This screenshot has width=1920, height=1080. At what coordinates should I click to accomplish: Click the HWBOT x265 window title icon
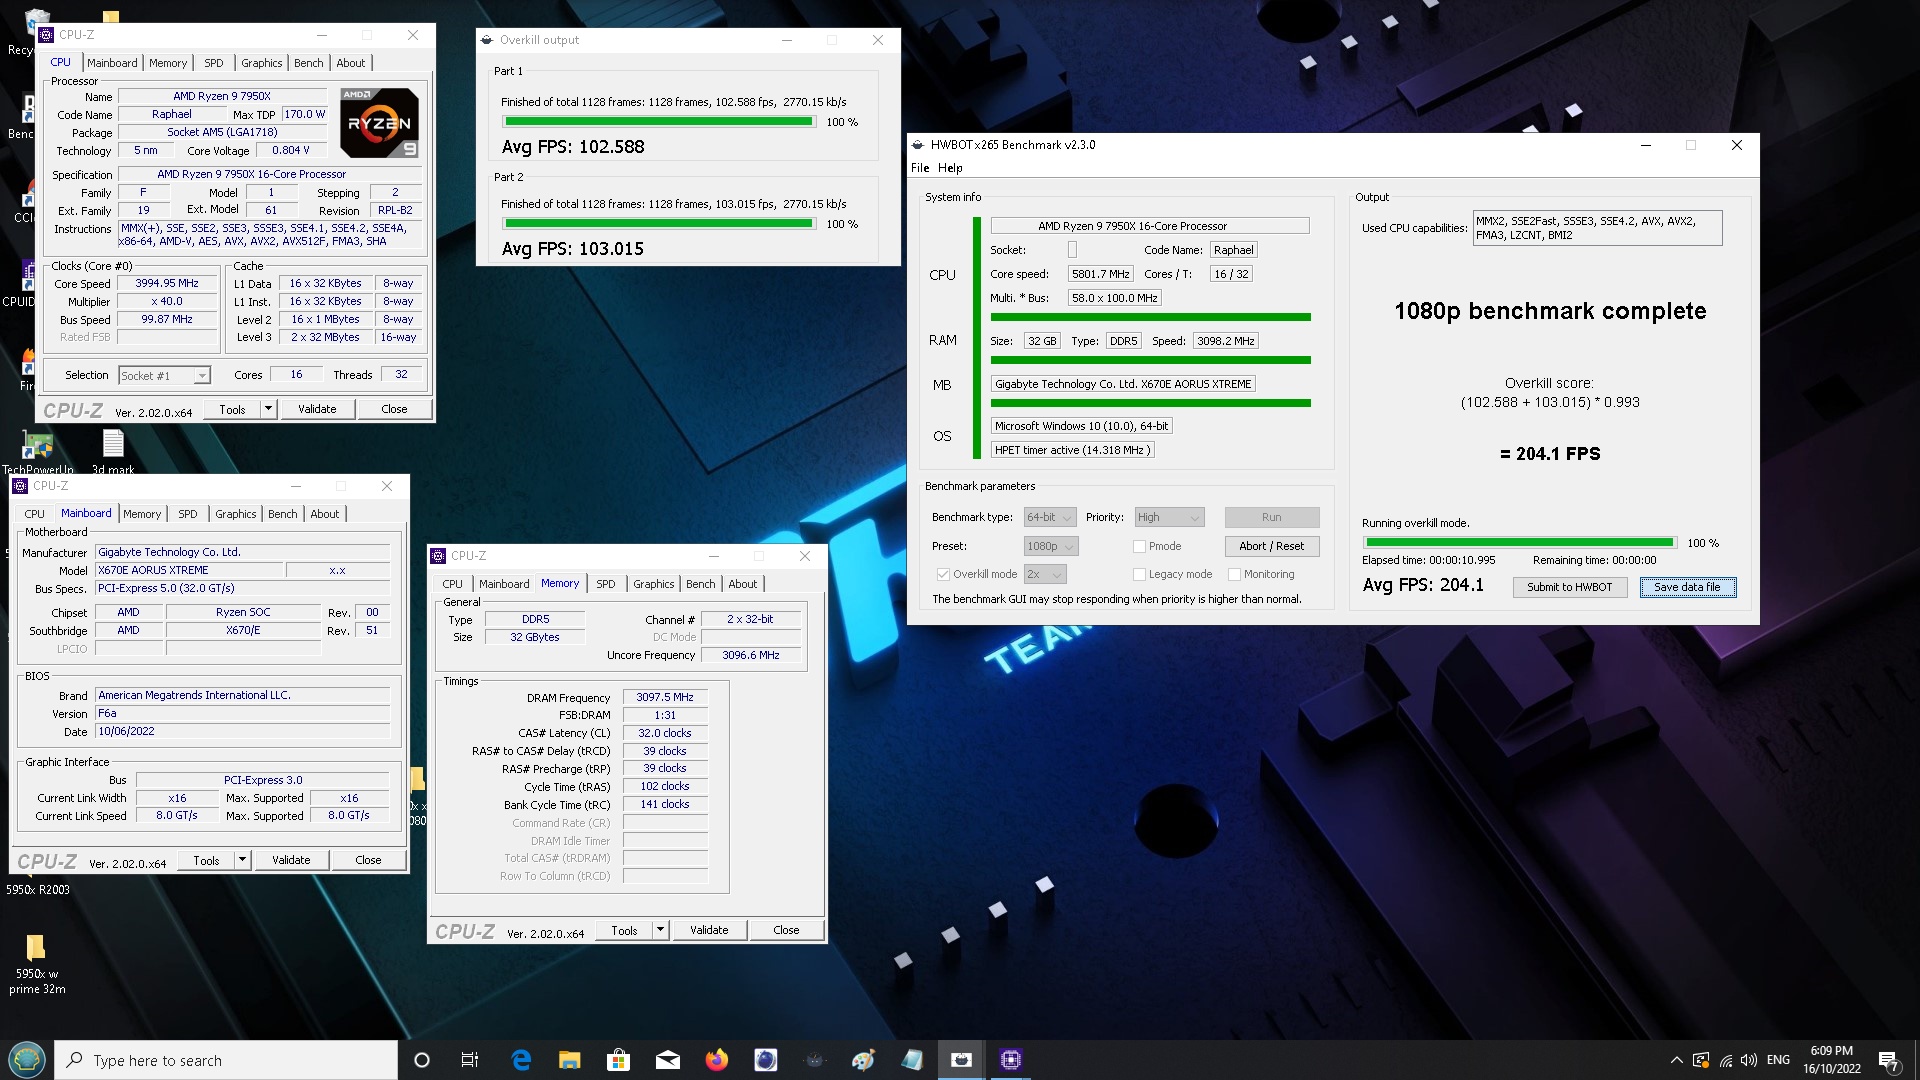[x=918, y=145]
